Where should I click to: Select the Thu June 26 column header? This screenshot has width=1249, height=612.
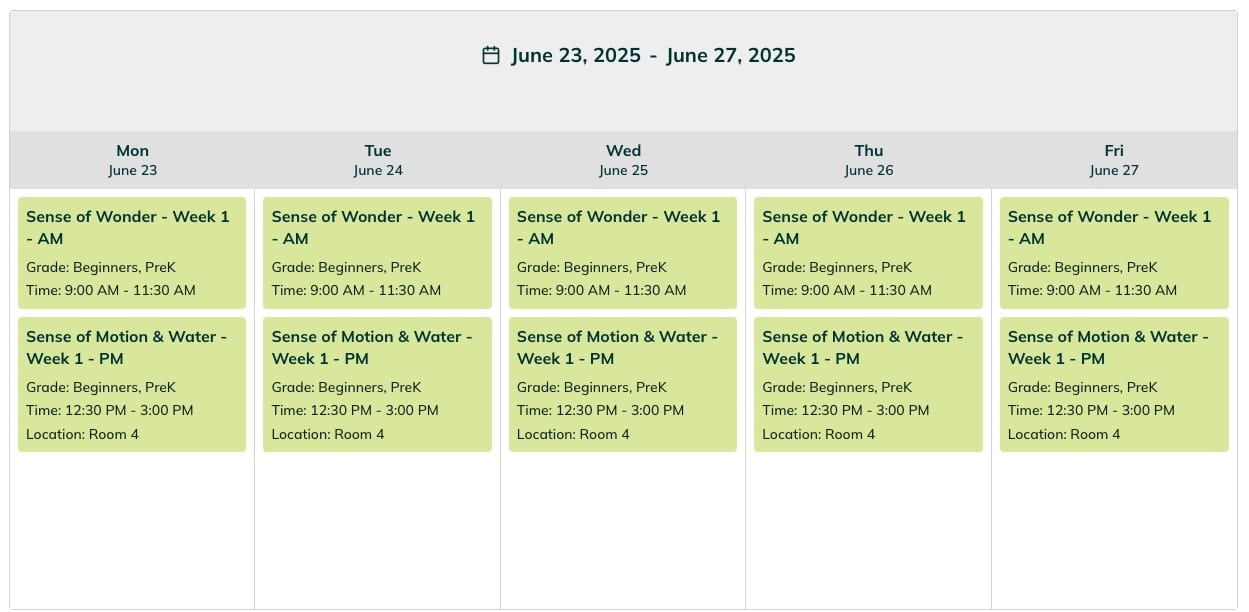[x=869, y=160]
